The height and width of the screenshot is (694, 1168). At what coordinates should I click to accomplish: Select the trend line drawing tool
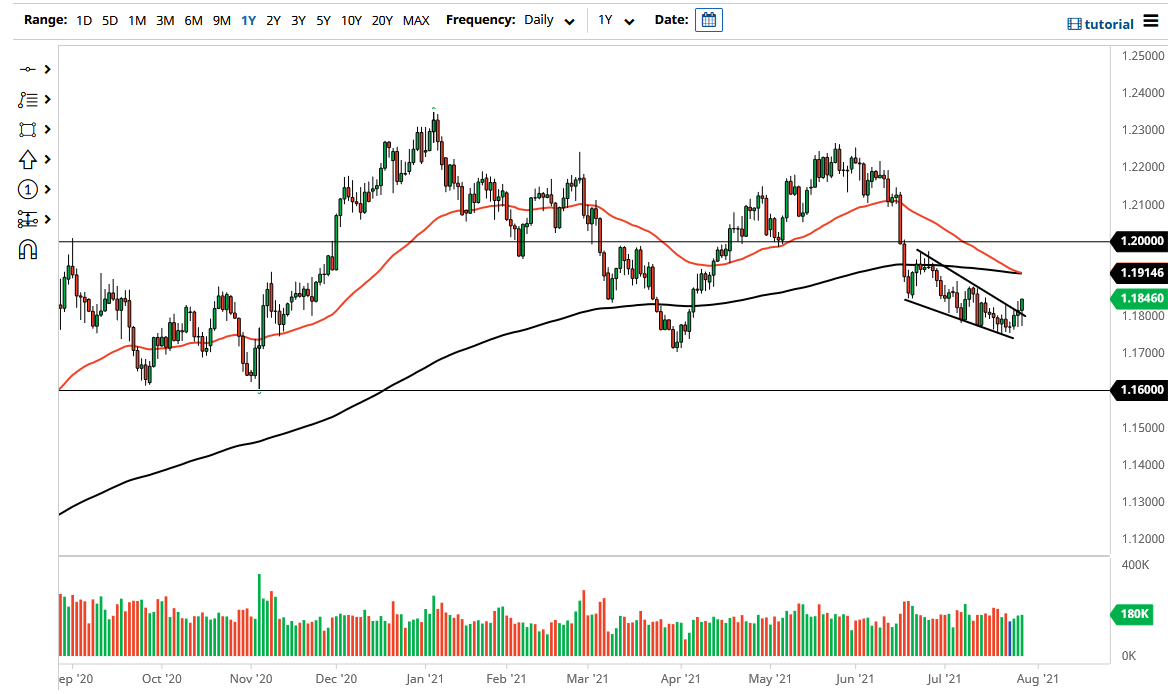(27, 69)
